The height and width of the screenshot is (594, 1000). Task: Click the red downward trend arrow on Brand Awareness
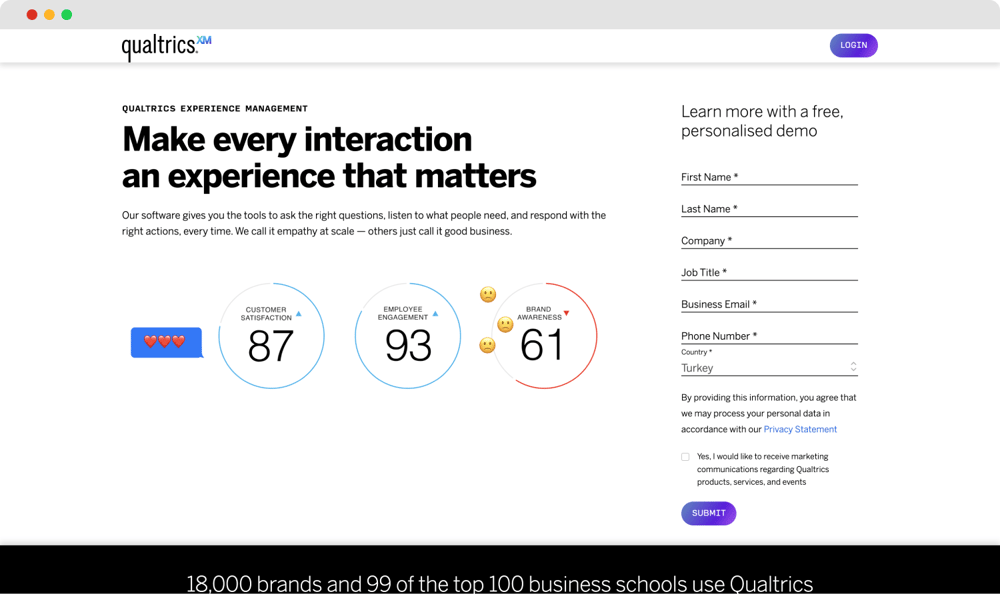point(565,313)
